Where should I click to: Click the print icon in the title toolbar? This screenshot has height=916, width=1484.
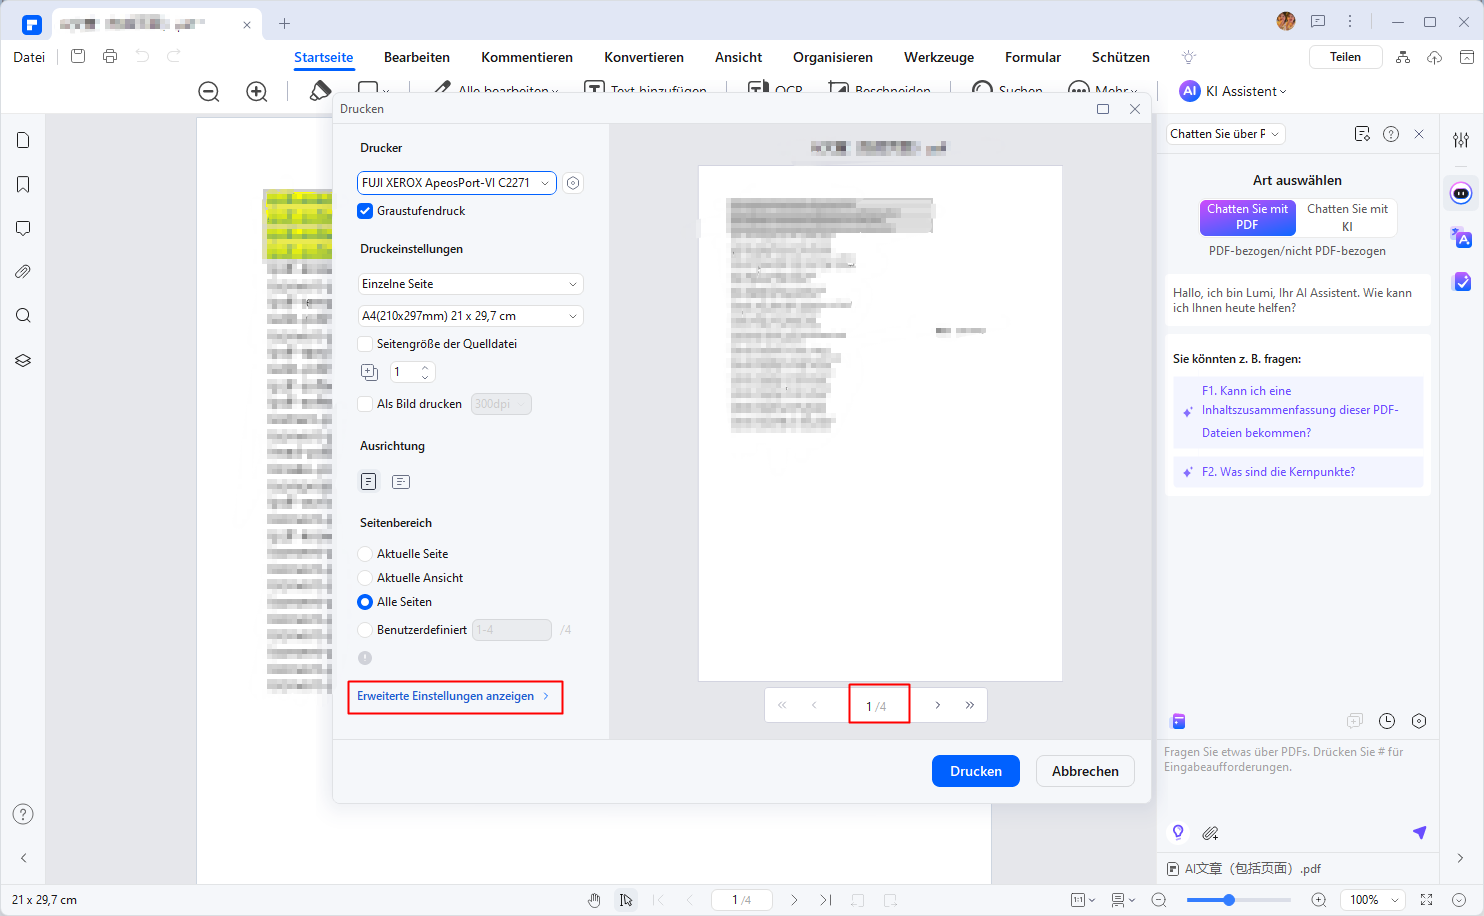[110, 56]
